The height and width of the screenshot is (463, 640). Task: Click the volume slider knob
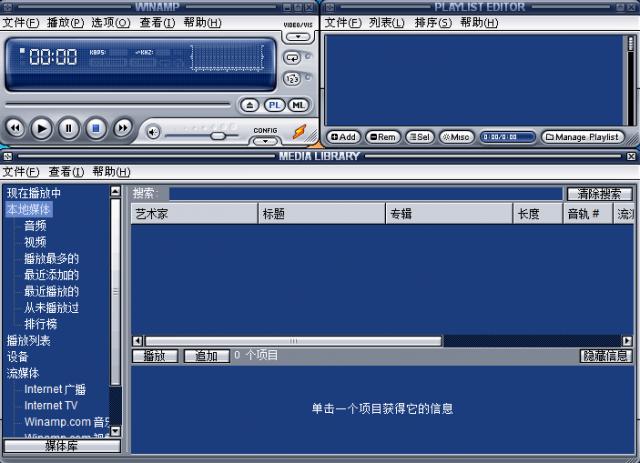218,136
